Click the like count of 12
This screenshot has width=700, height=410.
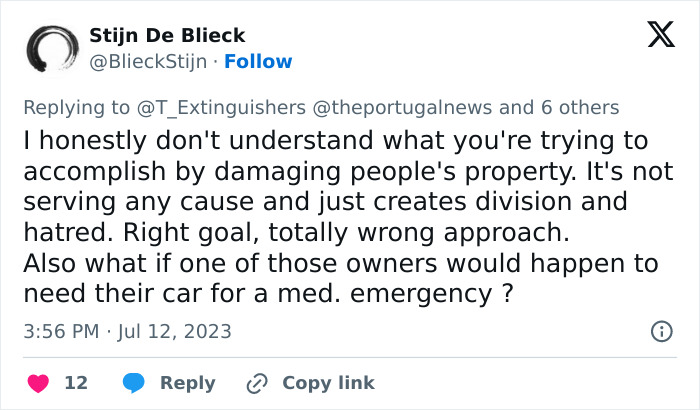click(76, 383)
